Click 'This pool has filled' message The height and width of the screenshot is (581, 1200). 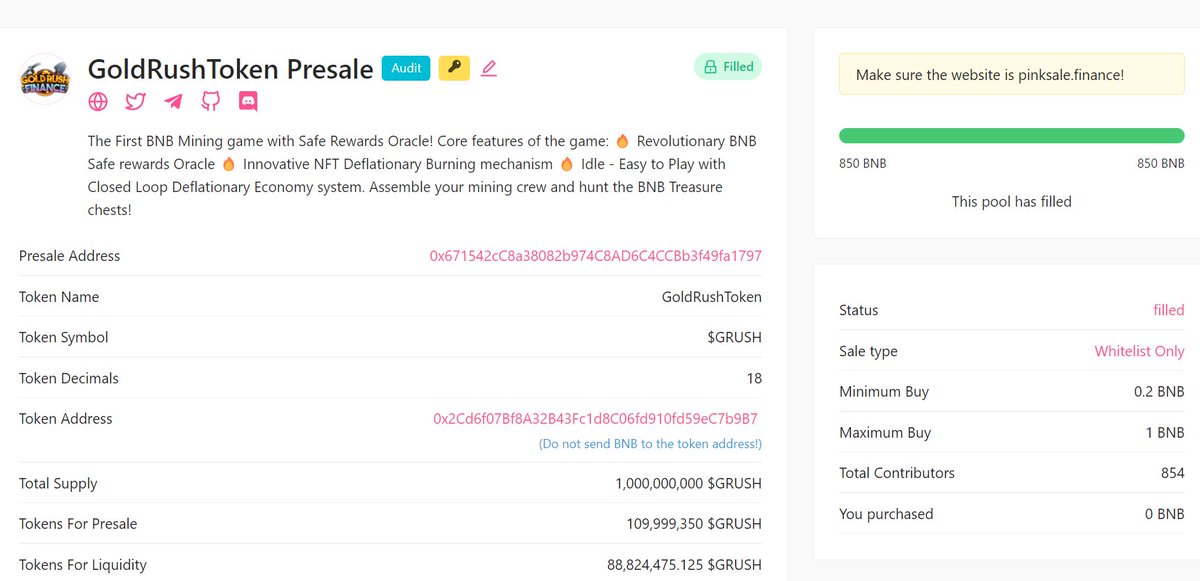[x=1012, y=202]
